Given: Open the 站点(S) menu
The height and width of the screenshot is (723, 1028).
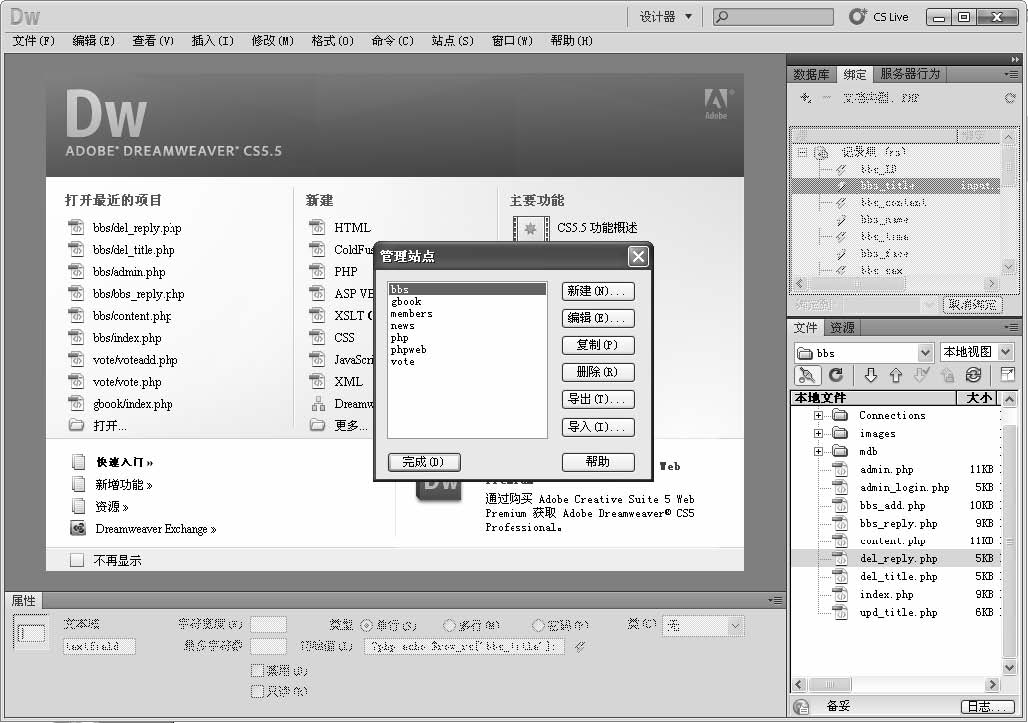Looking at the screenshot, I should point(452,41).
